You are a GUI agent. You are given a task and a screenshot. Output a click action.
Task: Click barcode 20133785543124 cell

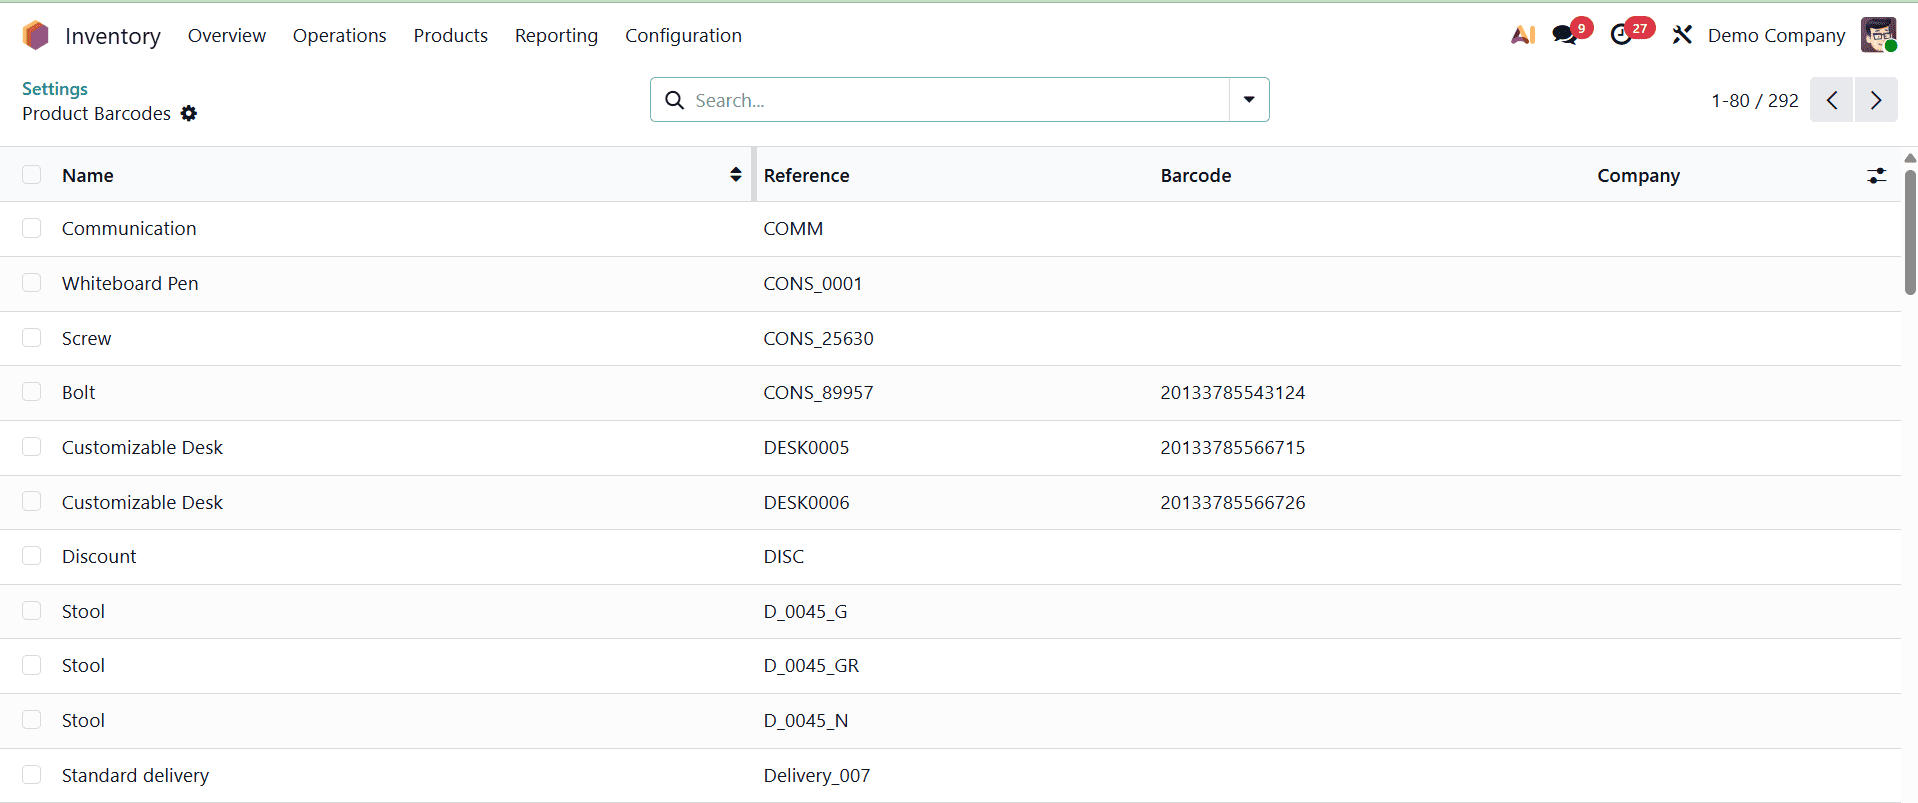click(x=1233, y=392)
